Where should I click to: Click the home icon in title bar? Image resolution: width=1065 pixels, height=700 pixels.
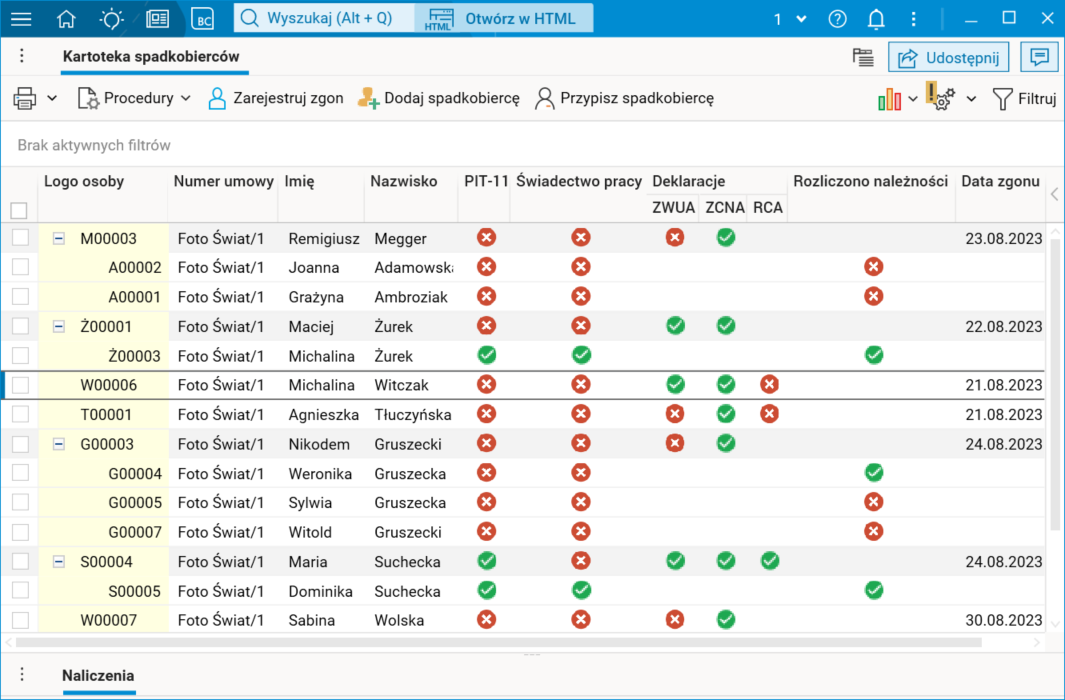(x=66, y=19)
